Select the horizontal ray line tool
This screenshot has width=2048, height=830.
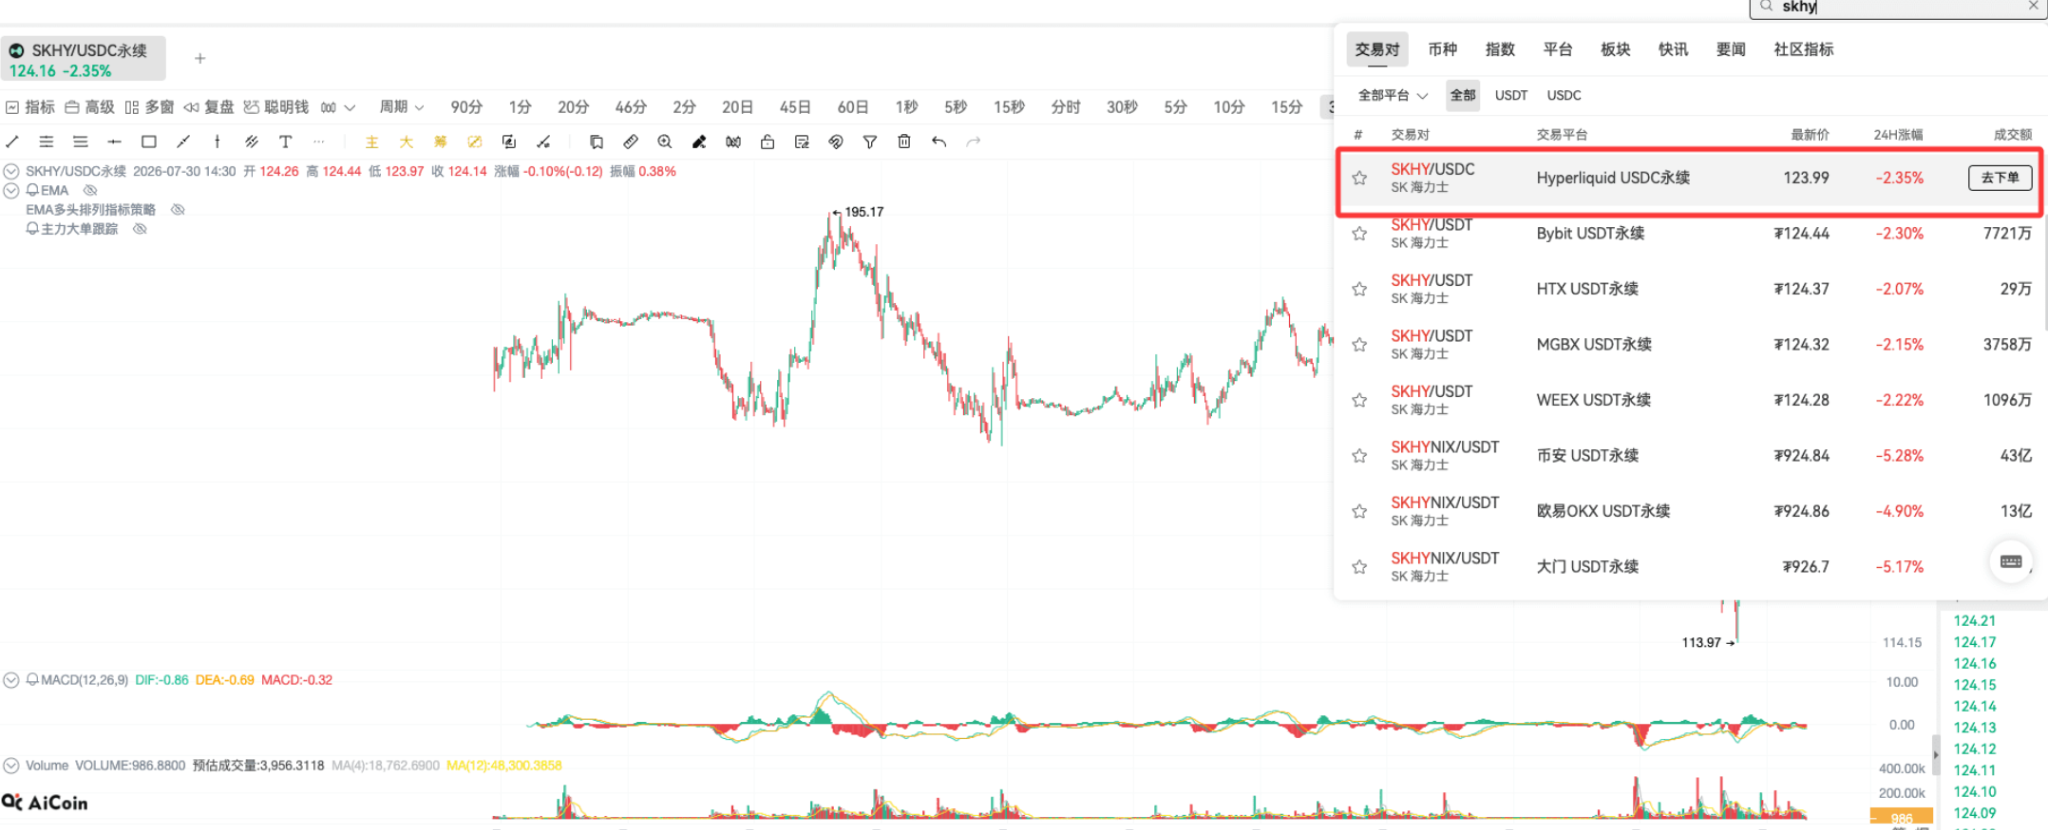coord(114,142)
